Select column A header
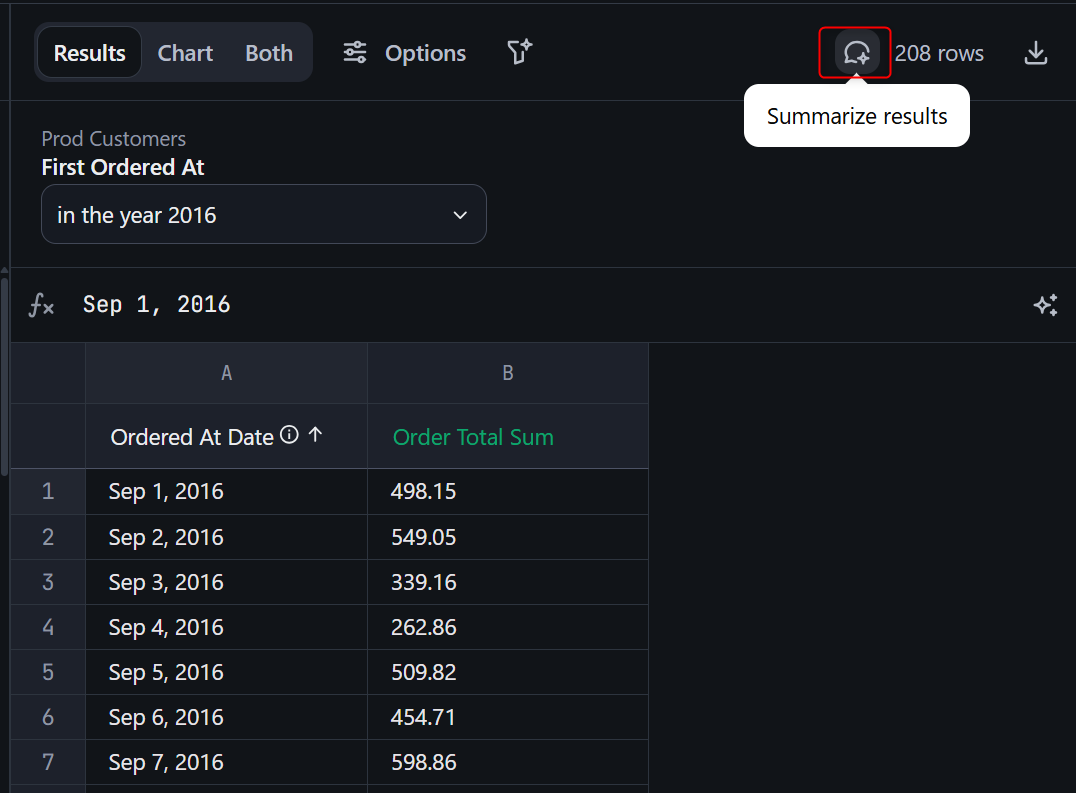The height and width of the screenshot is (793, 1076). (x=226, y=373)
